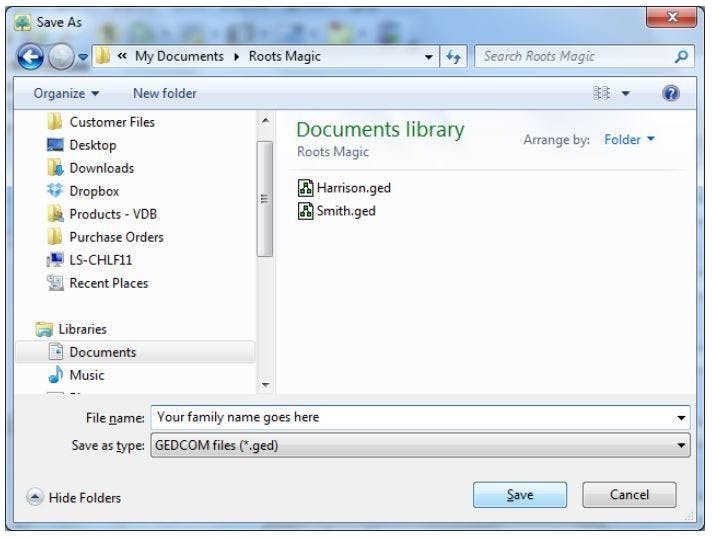Image resolution: width=712 pixels, height=539 pixels.
Task: Select LS-CHLF11 in the sidebar
Action: click(x=101, y=260)
